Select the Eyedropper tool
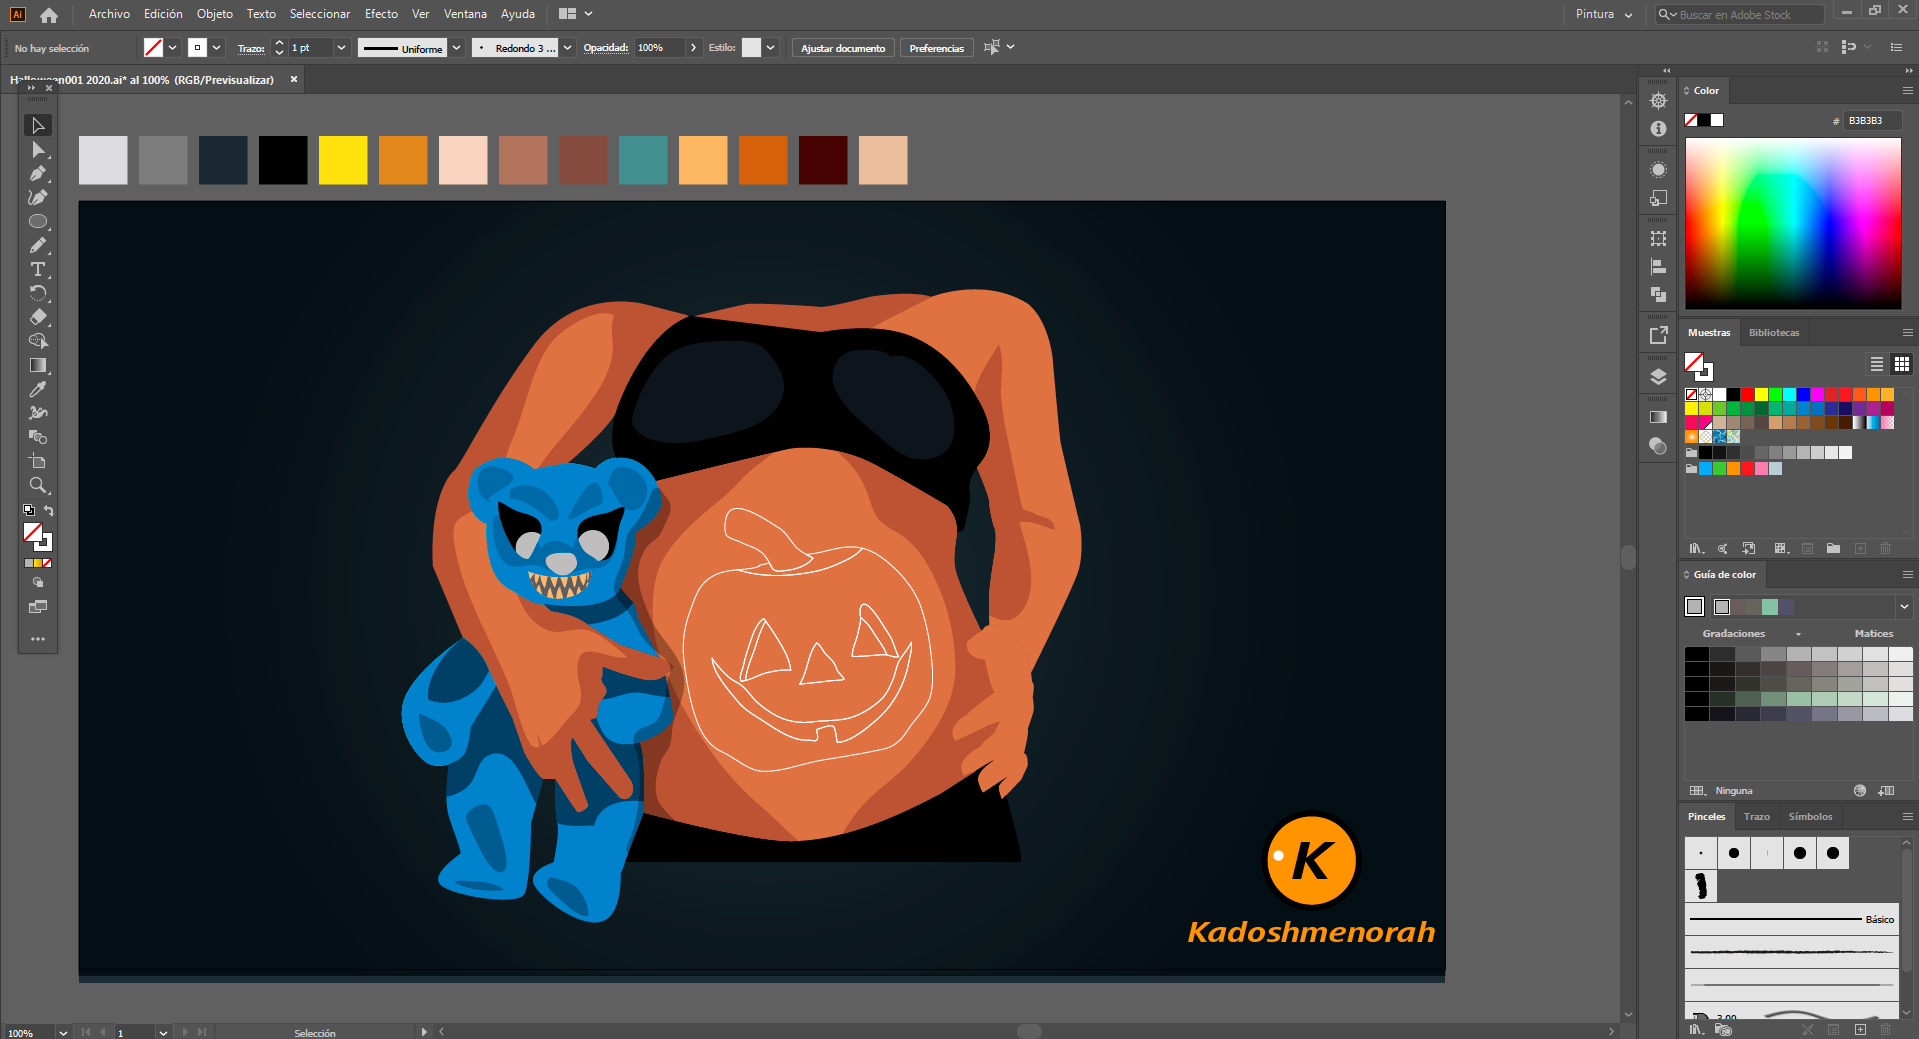Viewport: 1919px width, 1039px height. [38, 389]
